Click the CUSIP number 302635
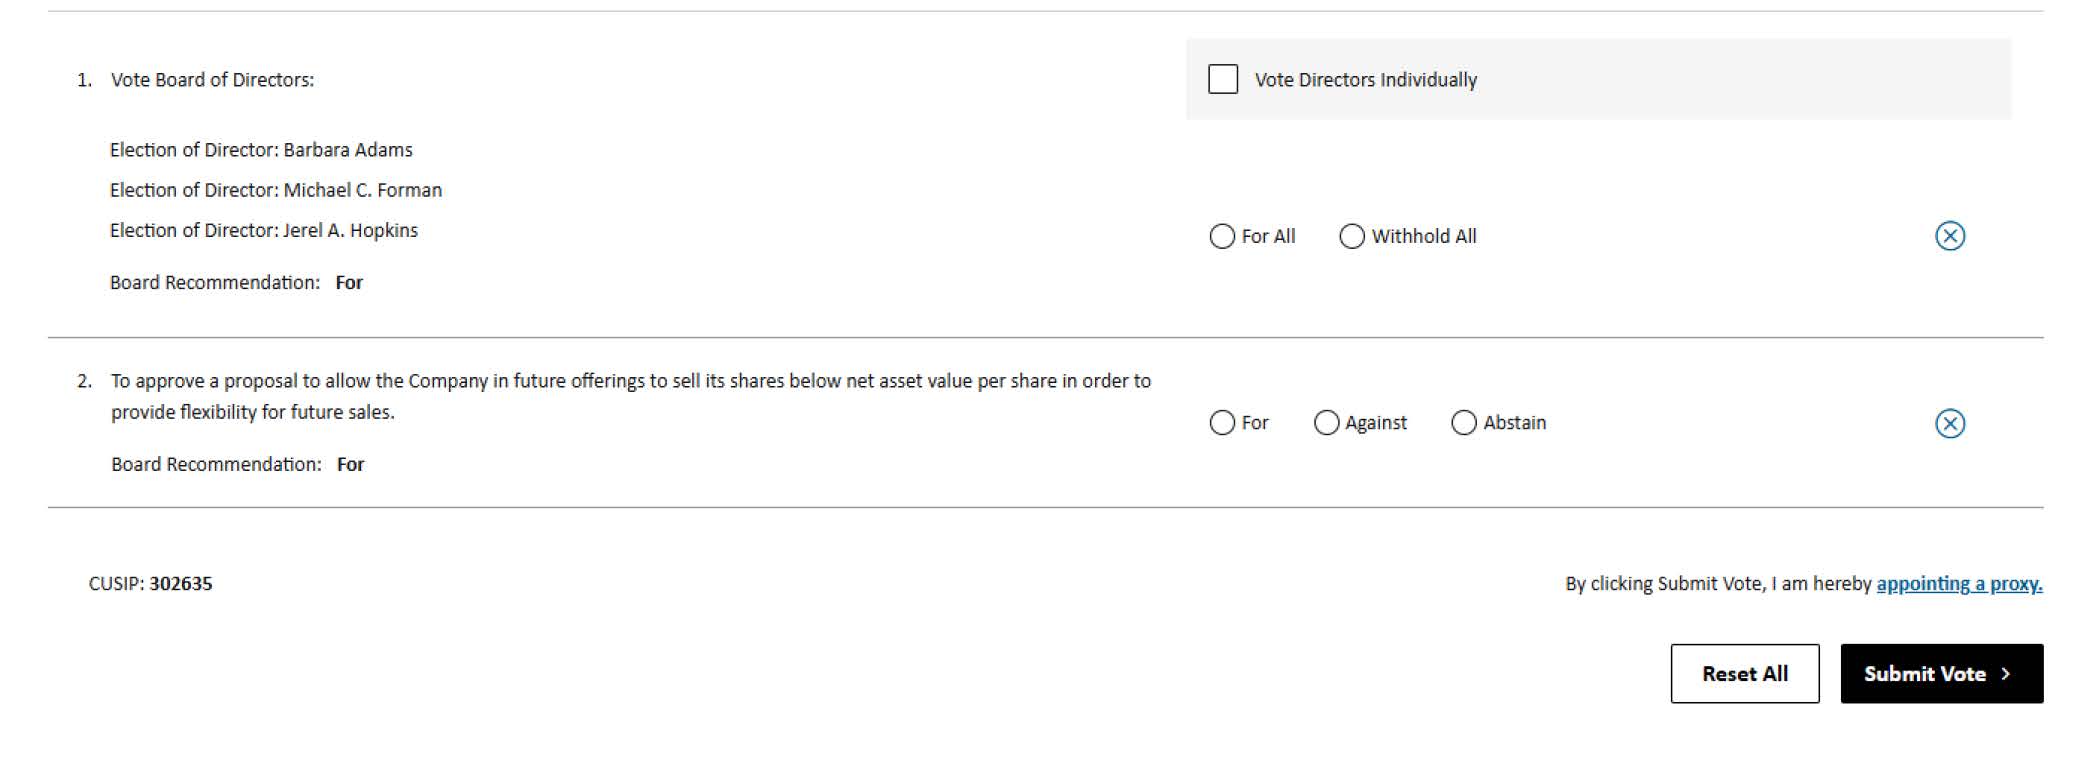2084x775 pixels. (x=180, y=584)
